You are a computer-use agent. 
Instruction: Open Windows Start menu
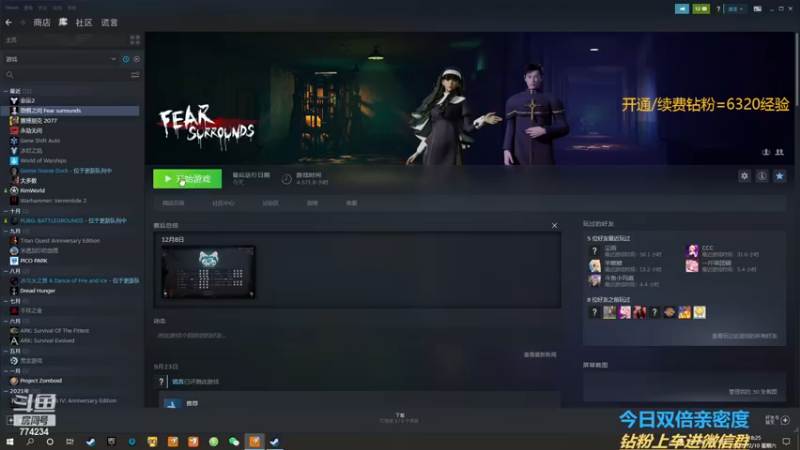point(10,442)
